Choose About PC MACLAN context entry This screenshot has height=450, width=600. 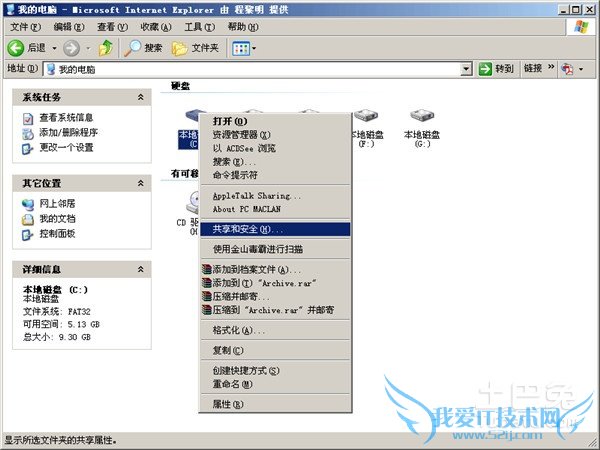tap(276, 209)
